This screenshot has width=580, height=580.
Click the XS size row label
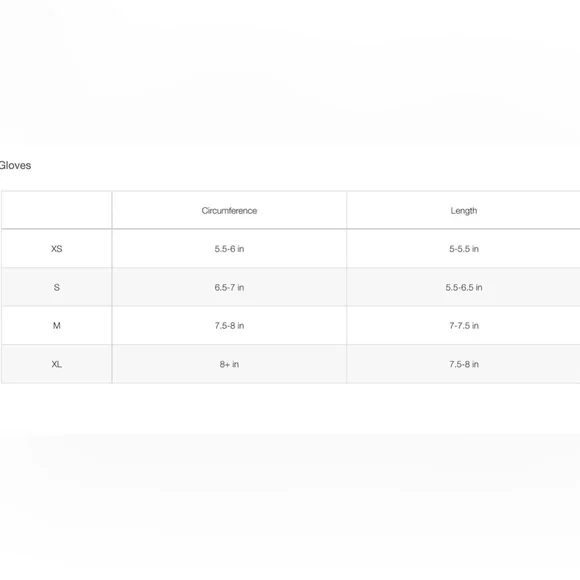pyautogui.click(x=57, y=249)
